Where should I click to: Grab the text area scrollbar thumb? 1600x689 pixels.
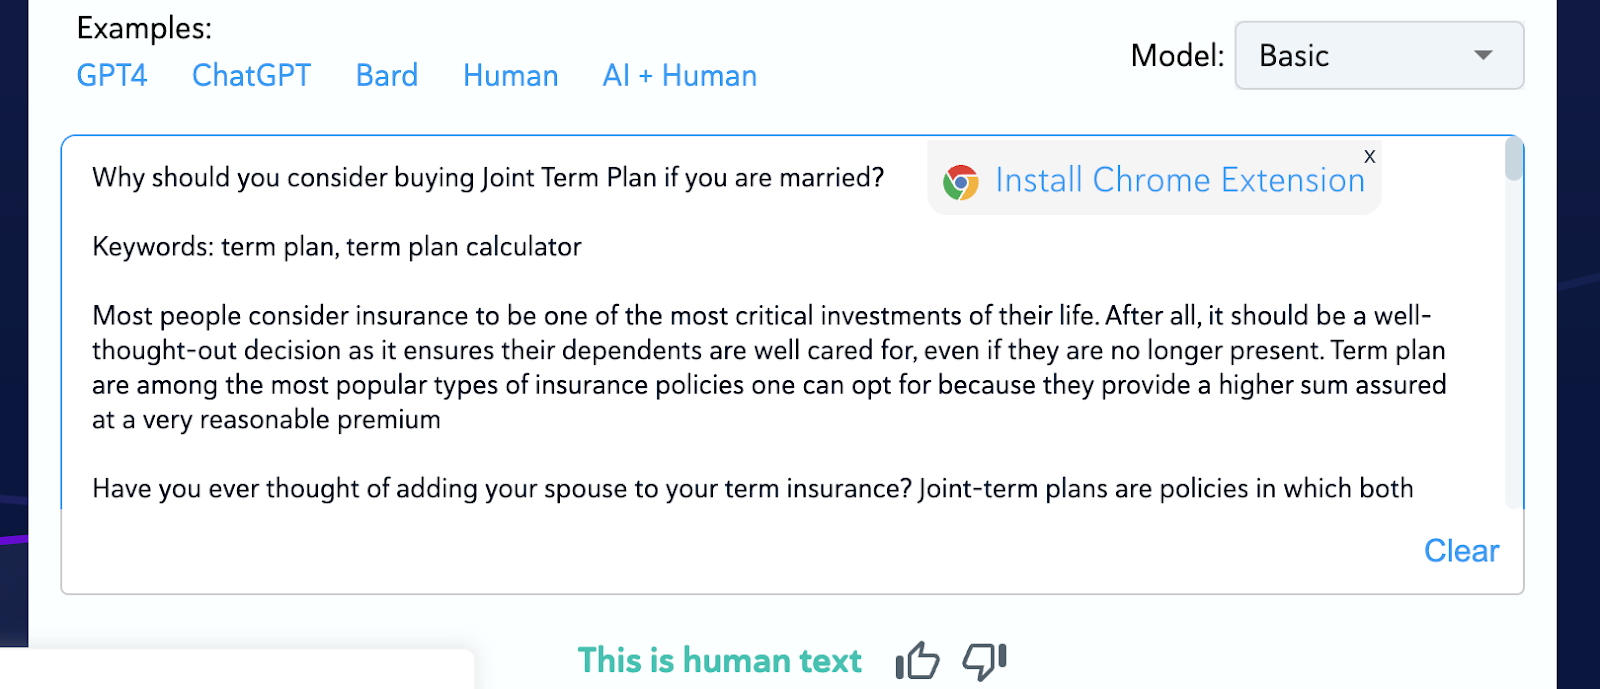[1514, 160]
